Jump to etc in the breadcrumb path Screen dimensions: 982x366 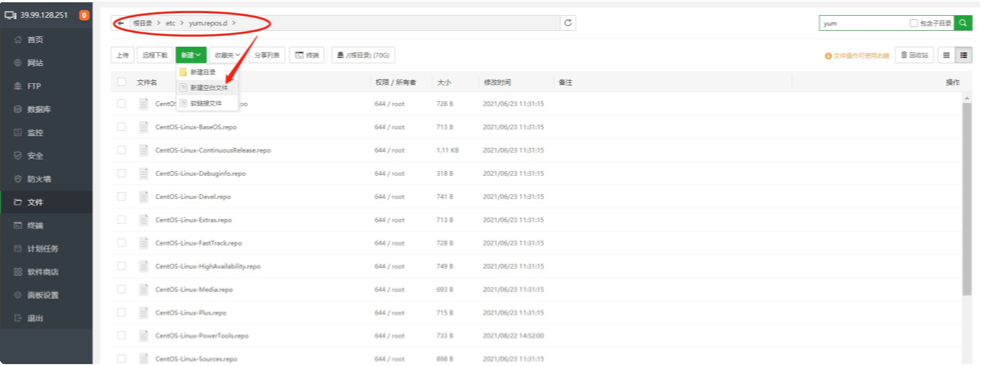[170, 23]
